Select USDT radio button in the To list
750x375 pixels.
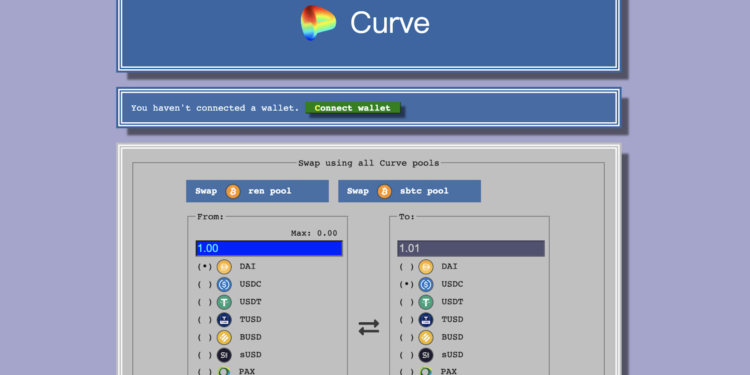(406, 302)
